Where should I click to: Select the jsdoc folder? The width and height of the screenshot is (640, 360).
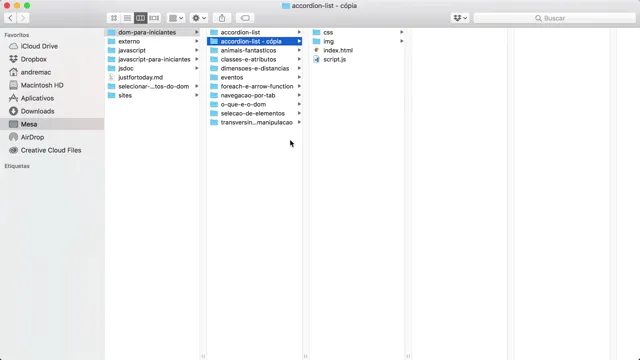tap(153, 68)
